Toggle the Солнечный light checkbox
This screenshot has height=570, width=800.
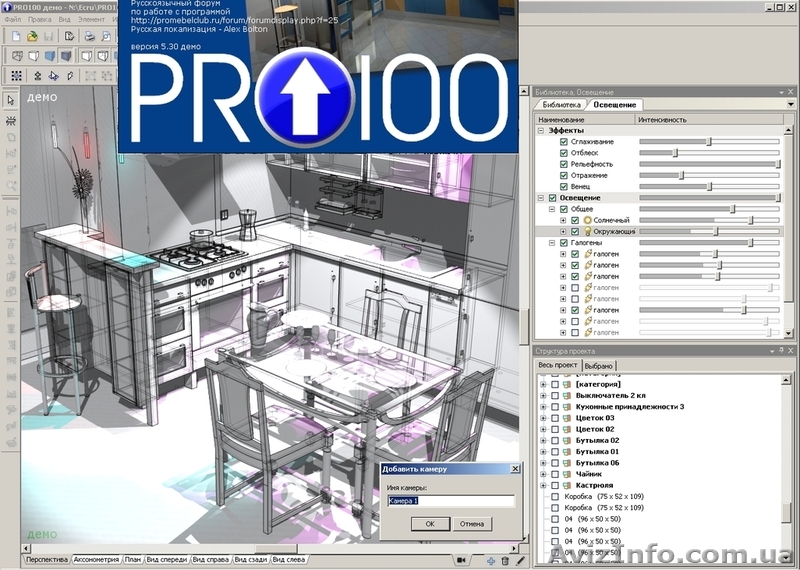(x=575, y=219)
